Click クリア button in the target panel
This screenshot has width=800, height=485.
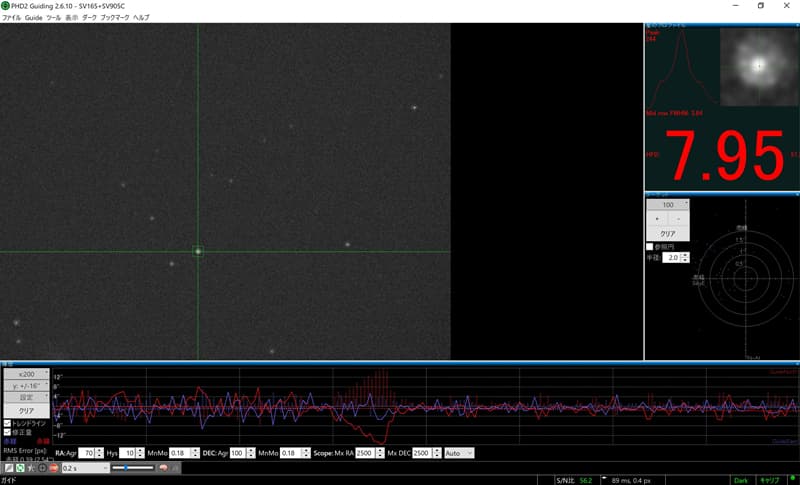pyautogui.click(x=667, y=233)
